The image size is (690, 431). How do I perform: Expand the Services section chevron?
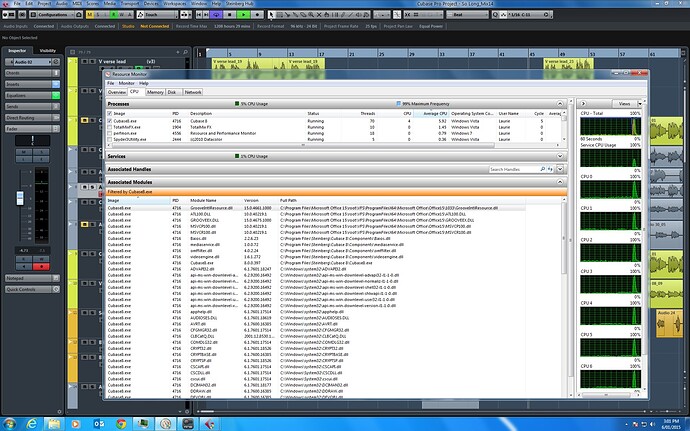[560, 156]
